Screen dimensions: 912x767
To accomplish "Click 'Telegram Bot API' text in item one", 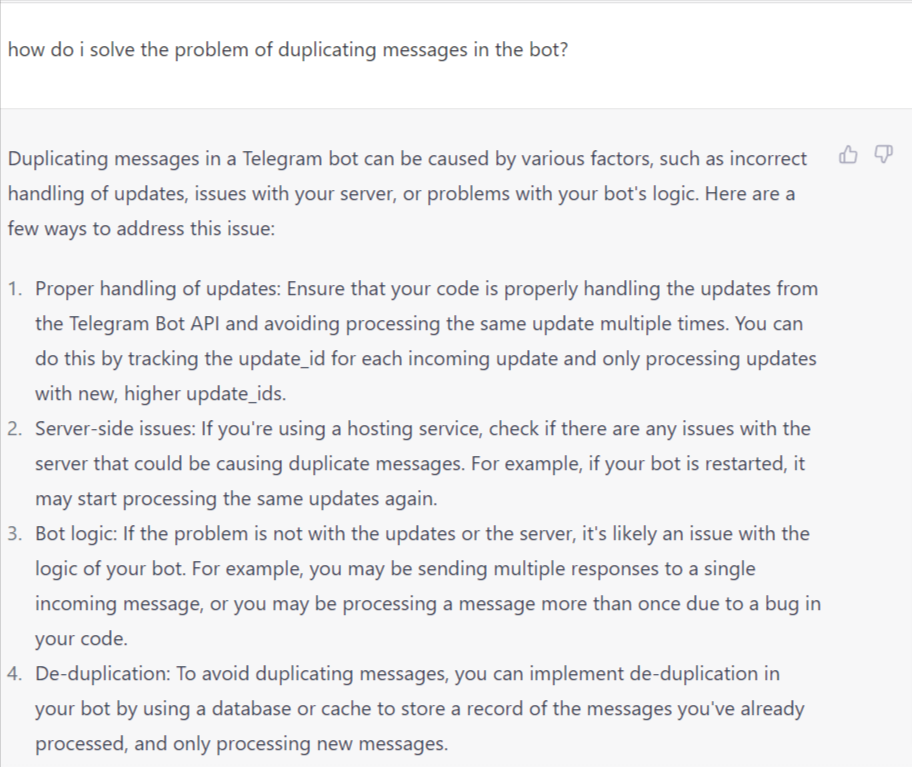I will pyautogui.click(x=144, y=323).
